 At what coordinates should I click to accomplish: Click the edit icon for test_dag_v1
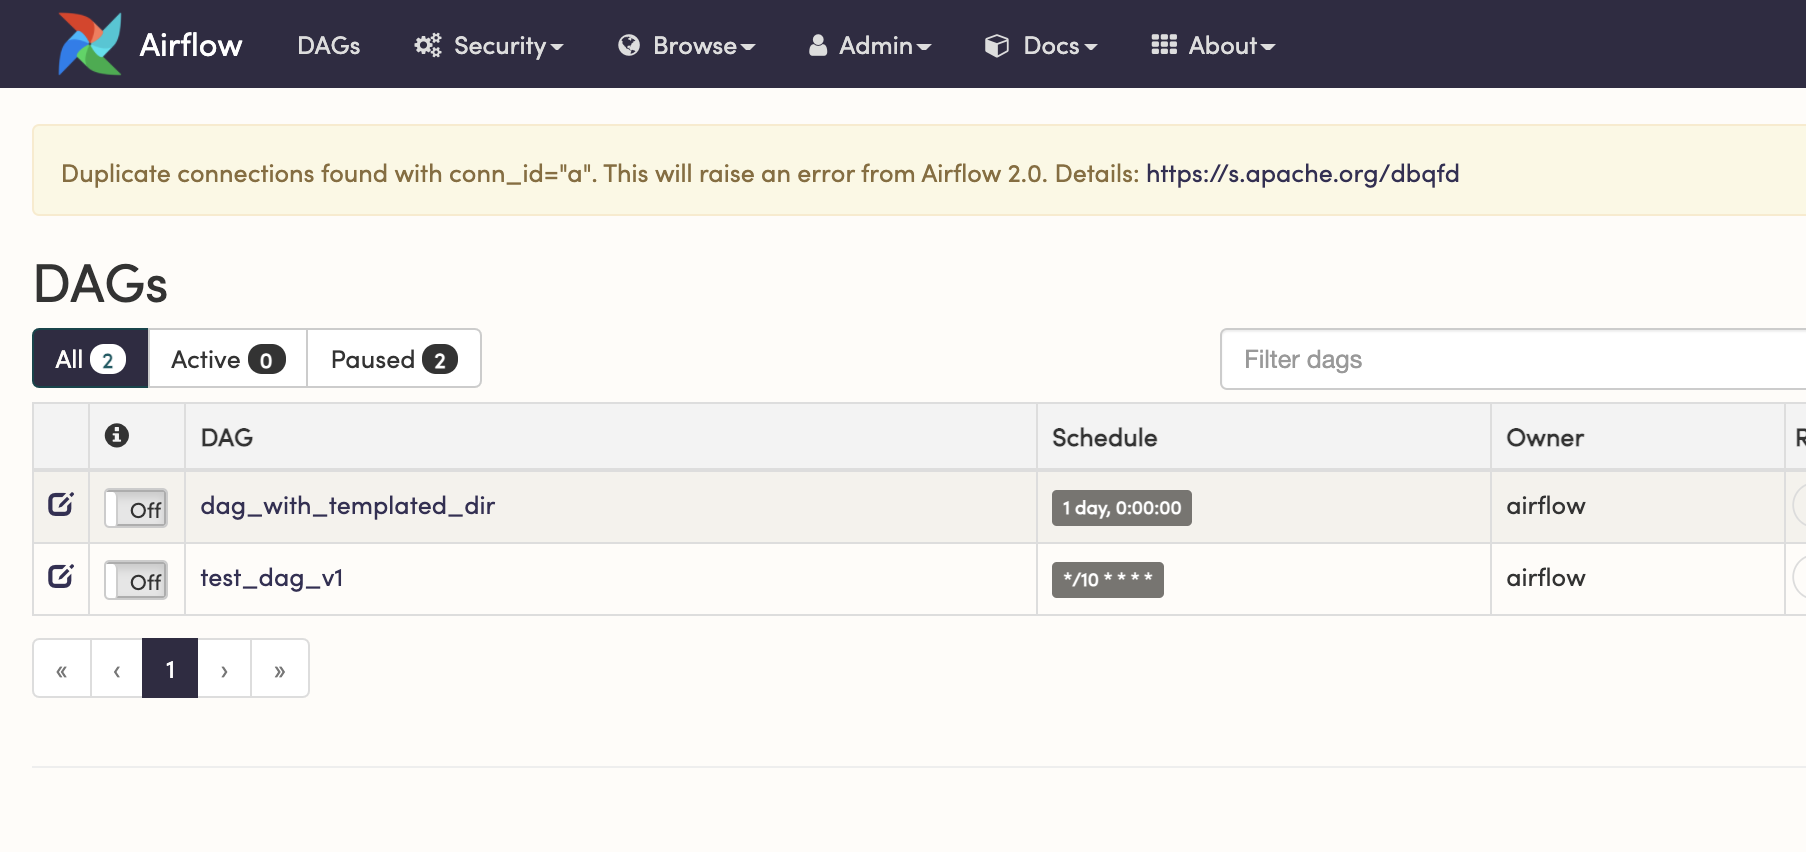61,576
